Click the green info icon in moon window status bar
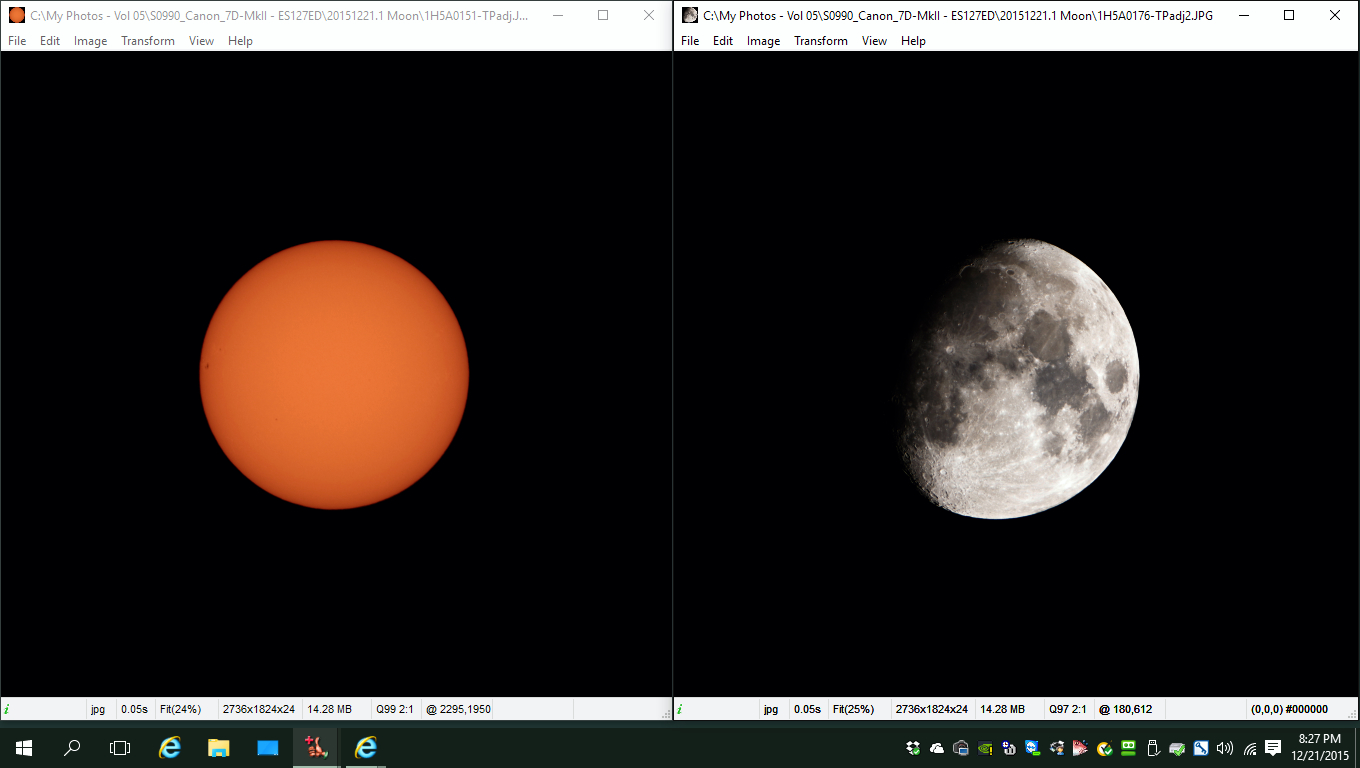 [681, 709]
